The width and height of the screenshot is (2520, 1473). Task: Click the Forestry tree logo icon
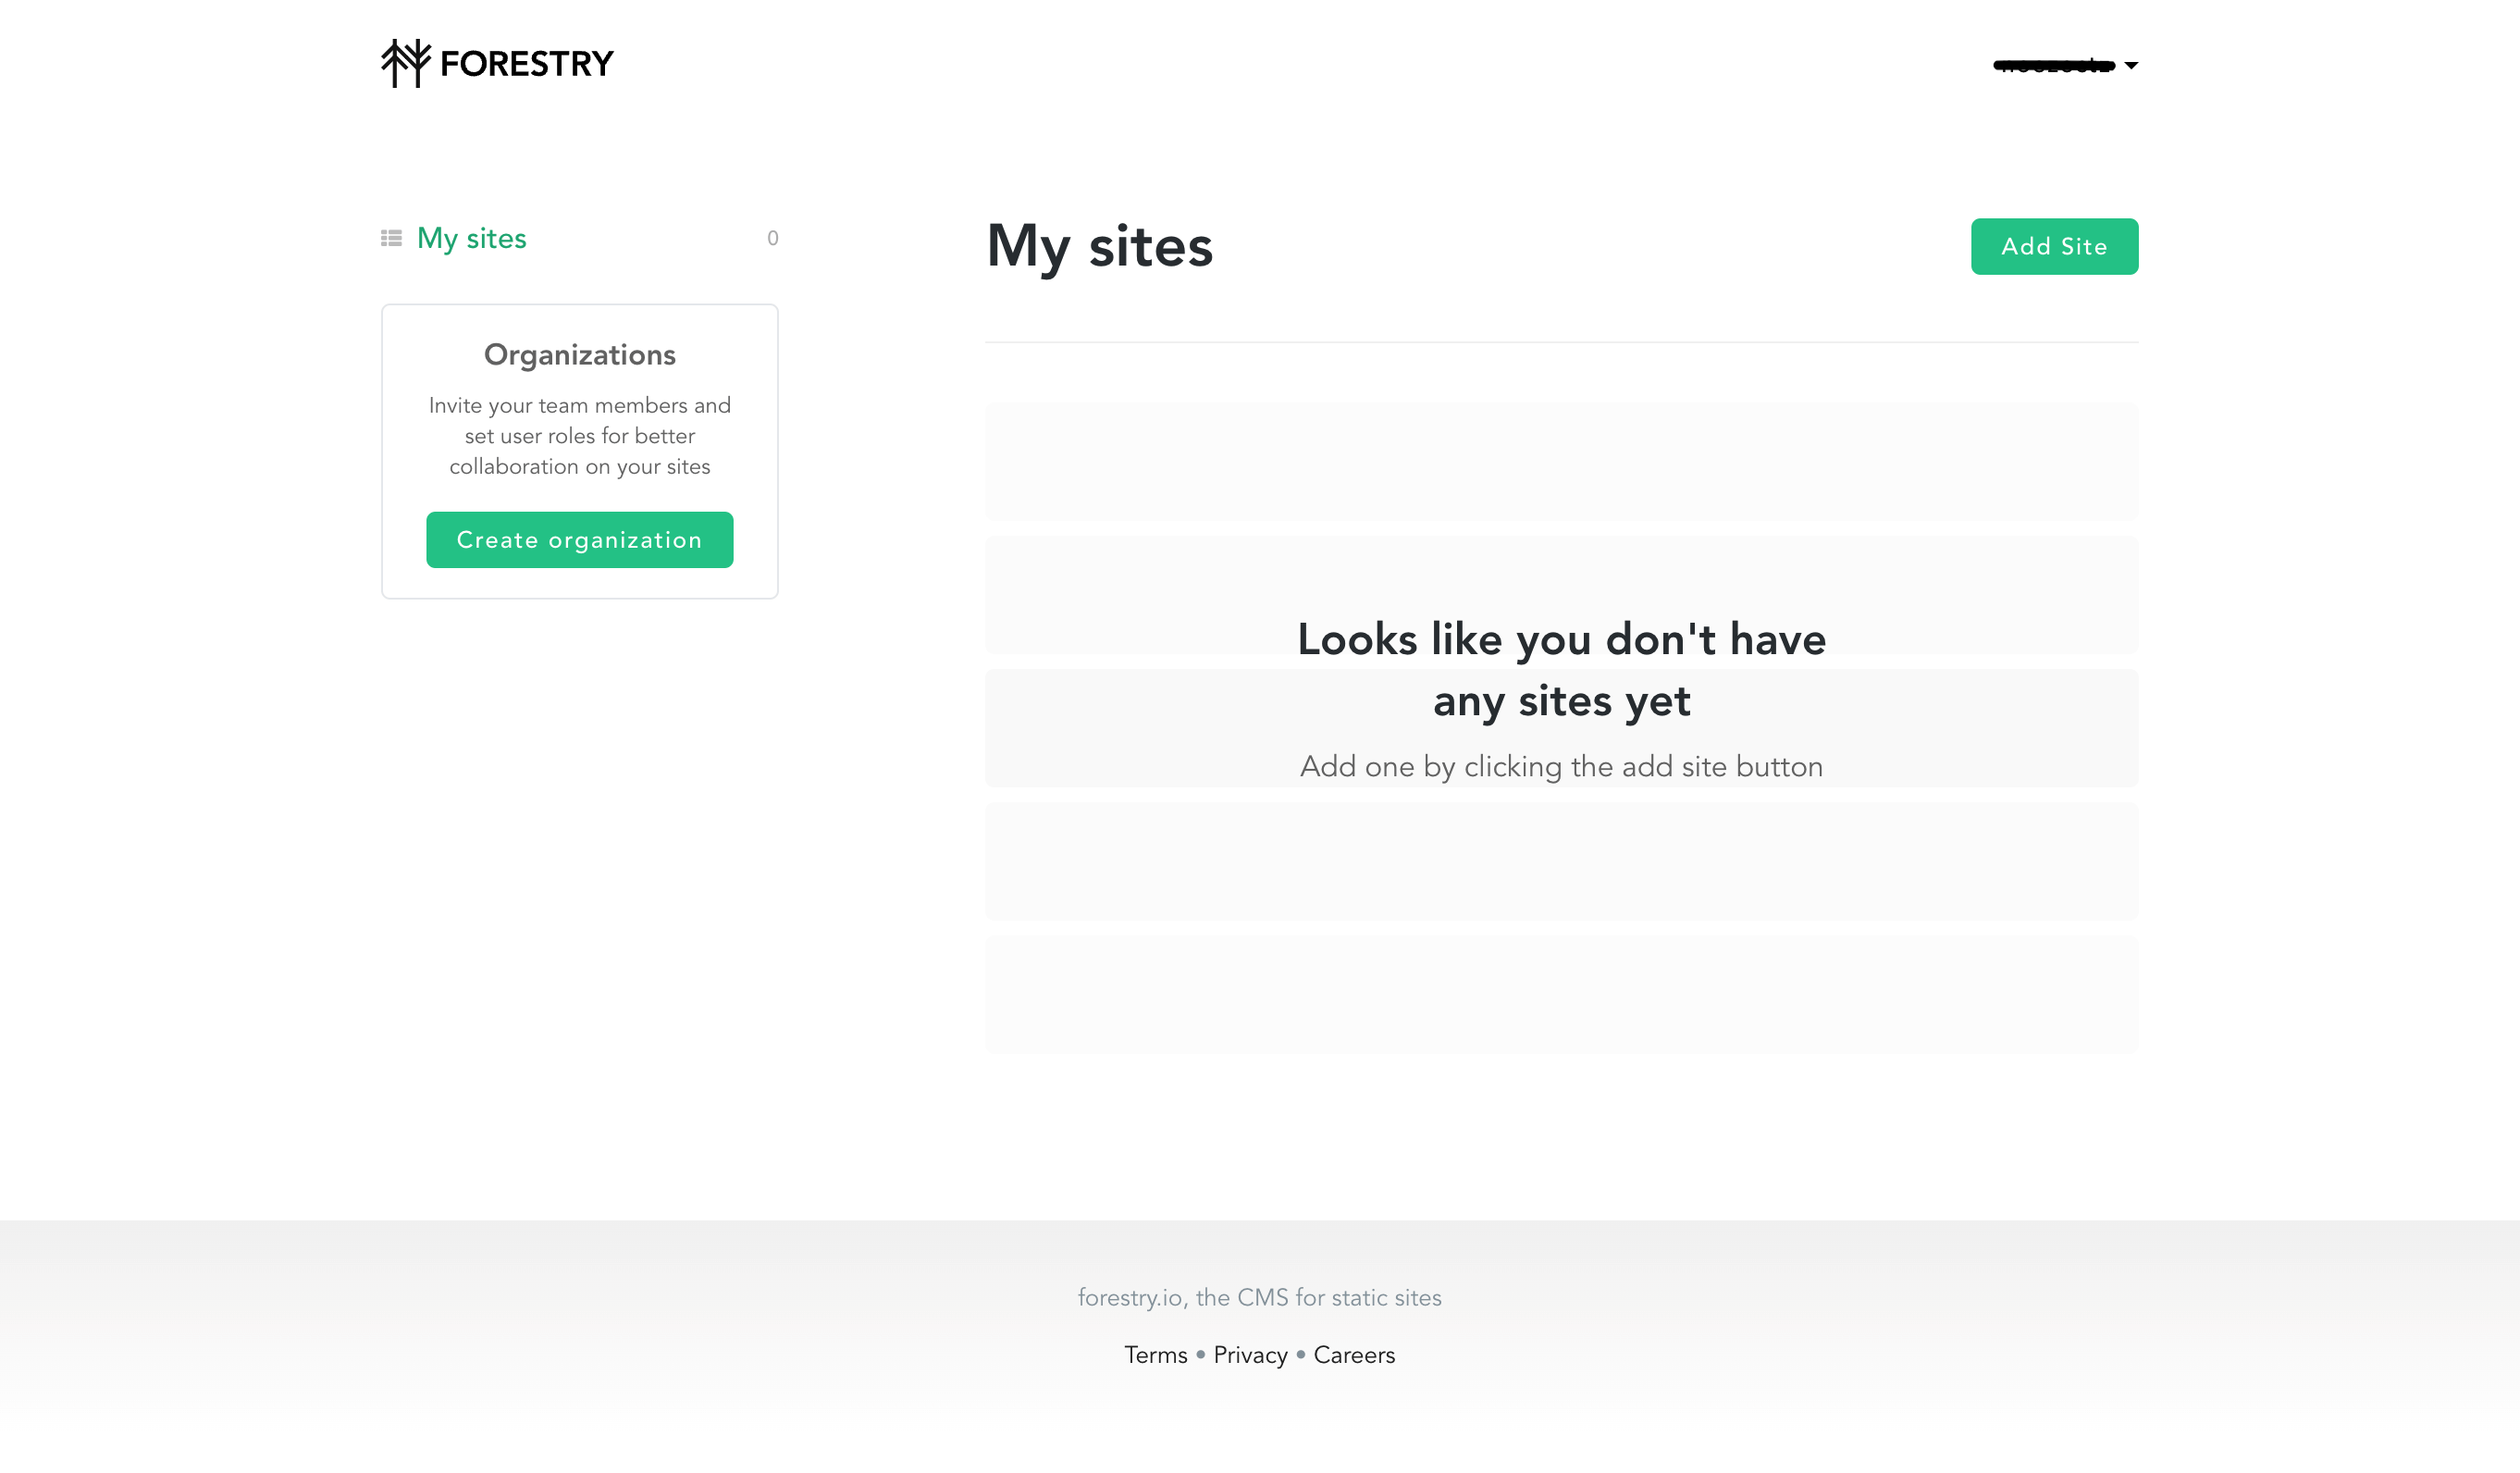(406, 63)
